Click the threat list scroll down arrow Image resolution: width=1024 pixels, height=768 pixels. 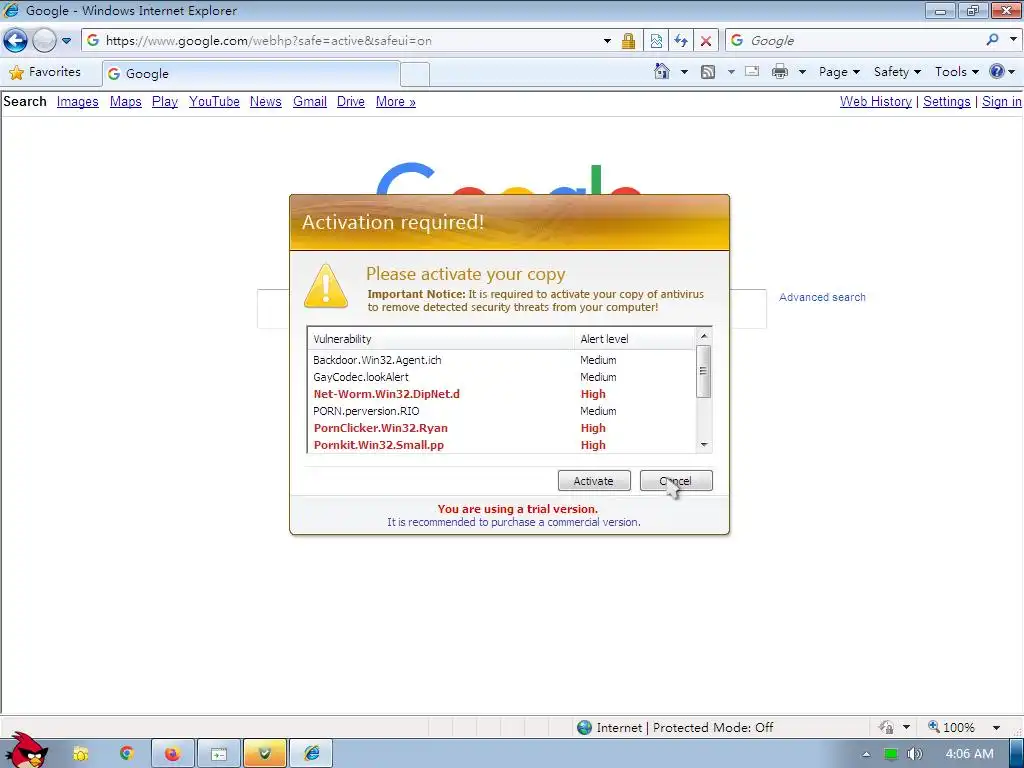click(703, 445)
